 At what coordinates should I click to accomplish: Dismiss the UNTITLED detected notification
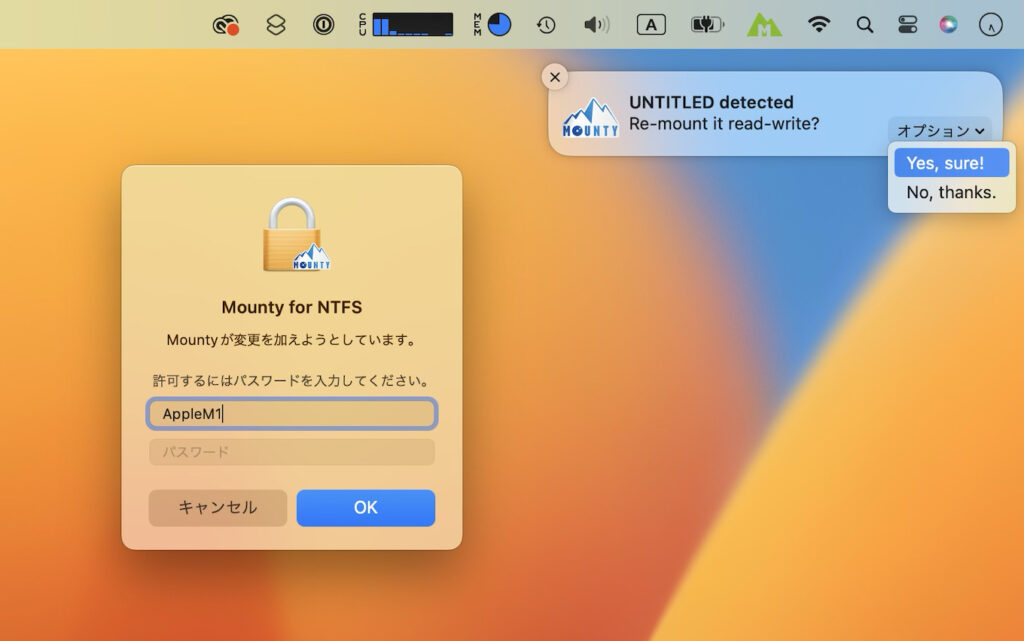(555, 76)
